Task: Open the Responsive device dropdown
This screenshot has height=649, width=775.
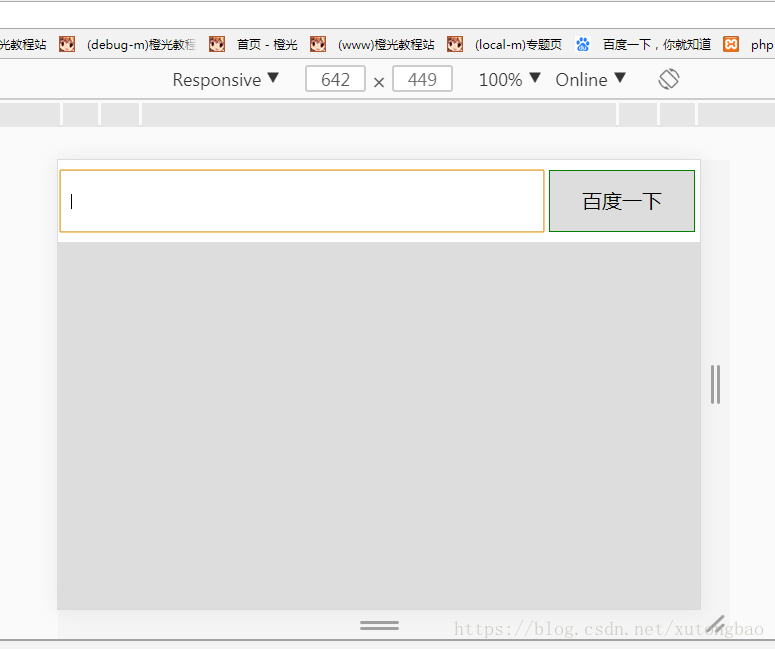Action: click(226, 80)
